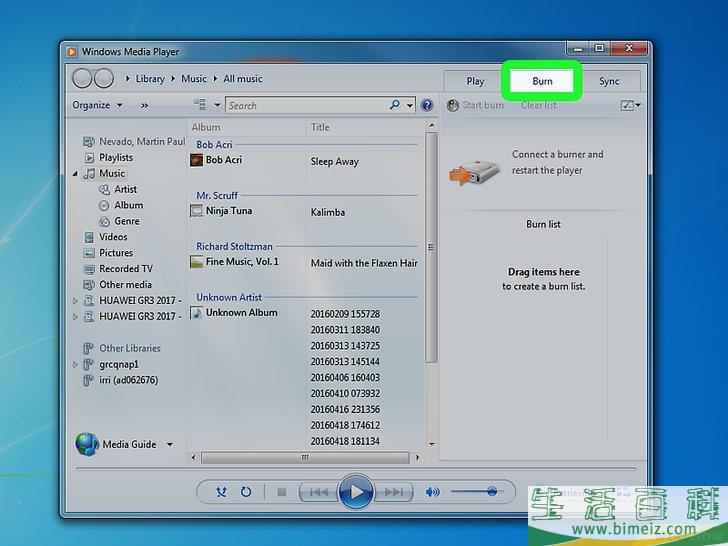Screen dimensions: 728x546
Task: Switch to the Burn tab
Action: pyautogui.click(x=542, y=81)
